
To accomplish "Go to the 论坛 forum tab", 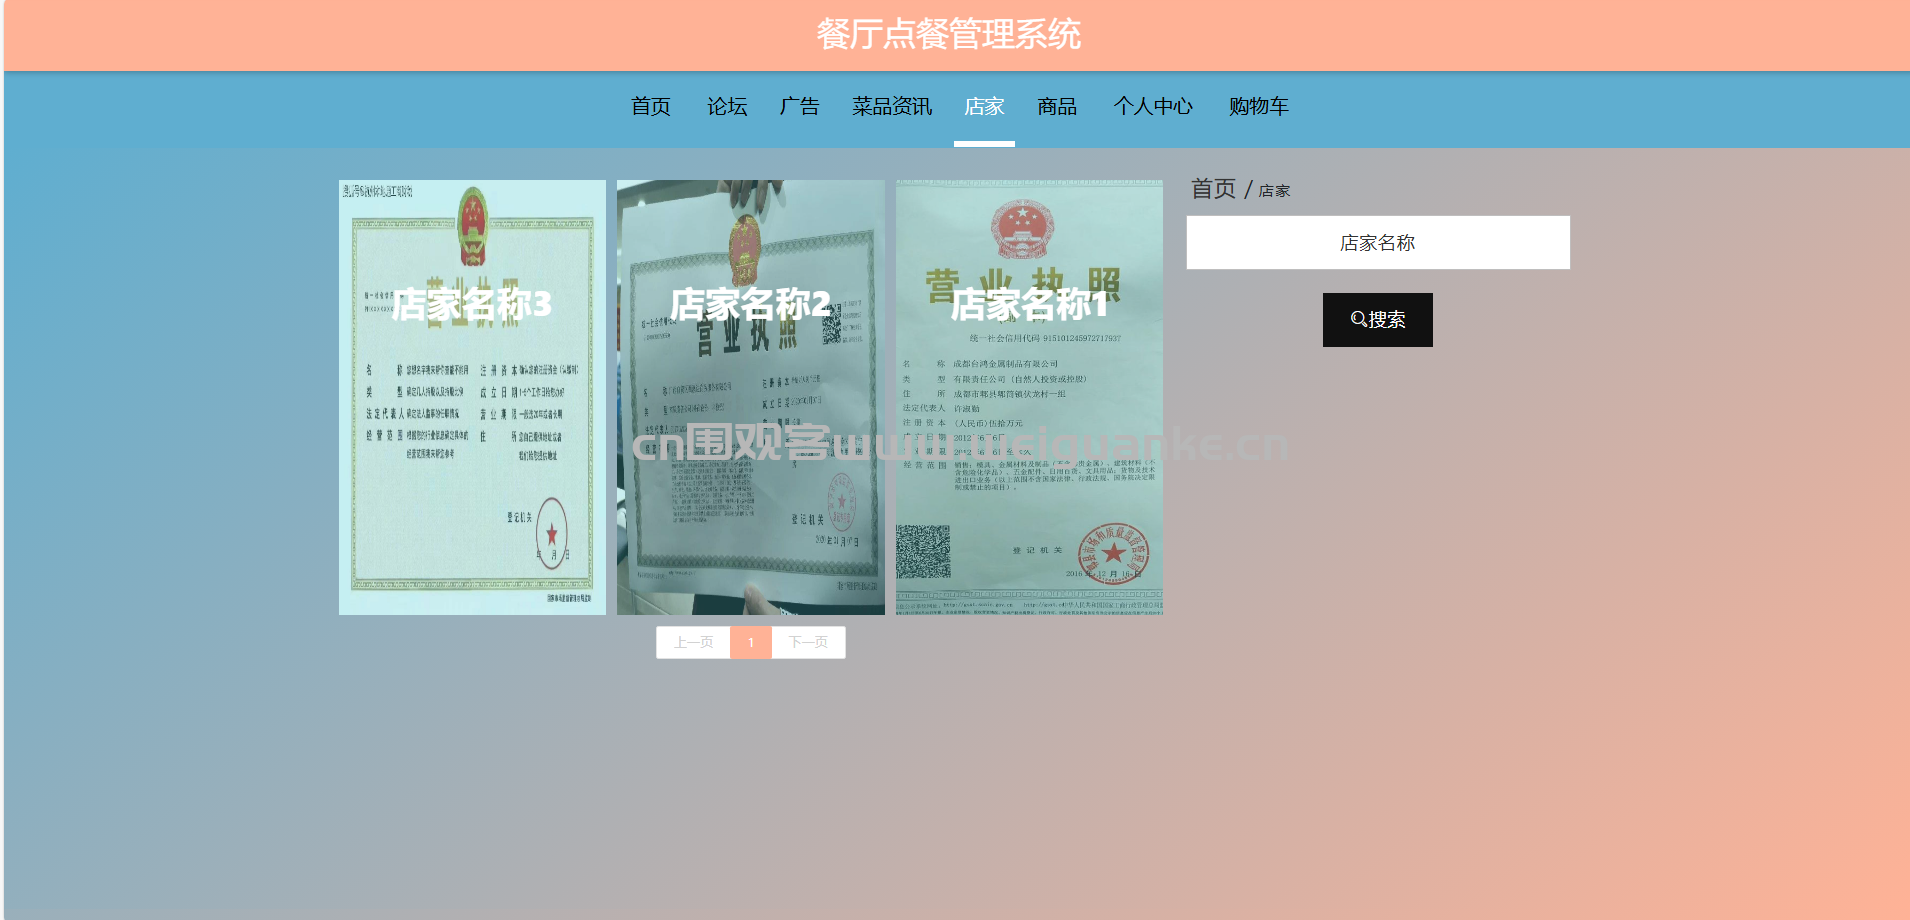I will 727,106.
